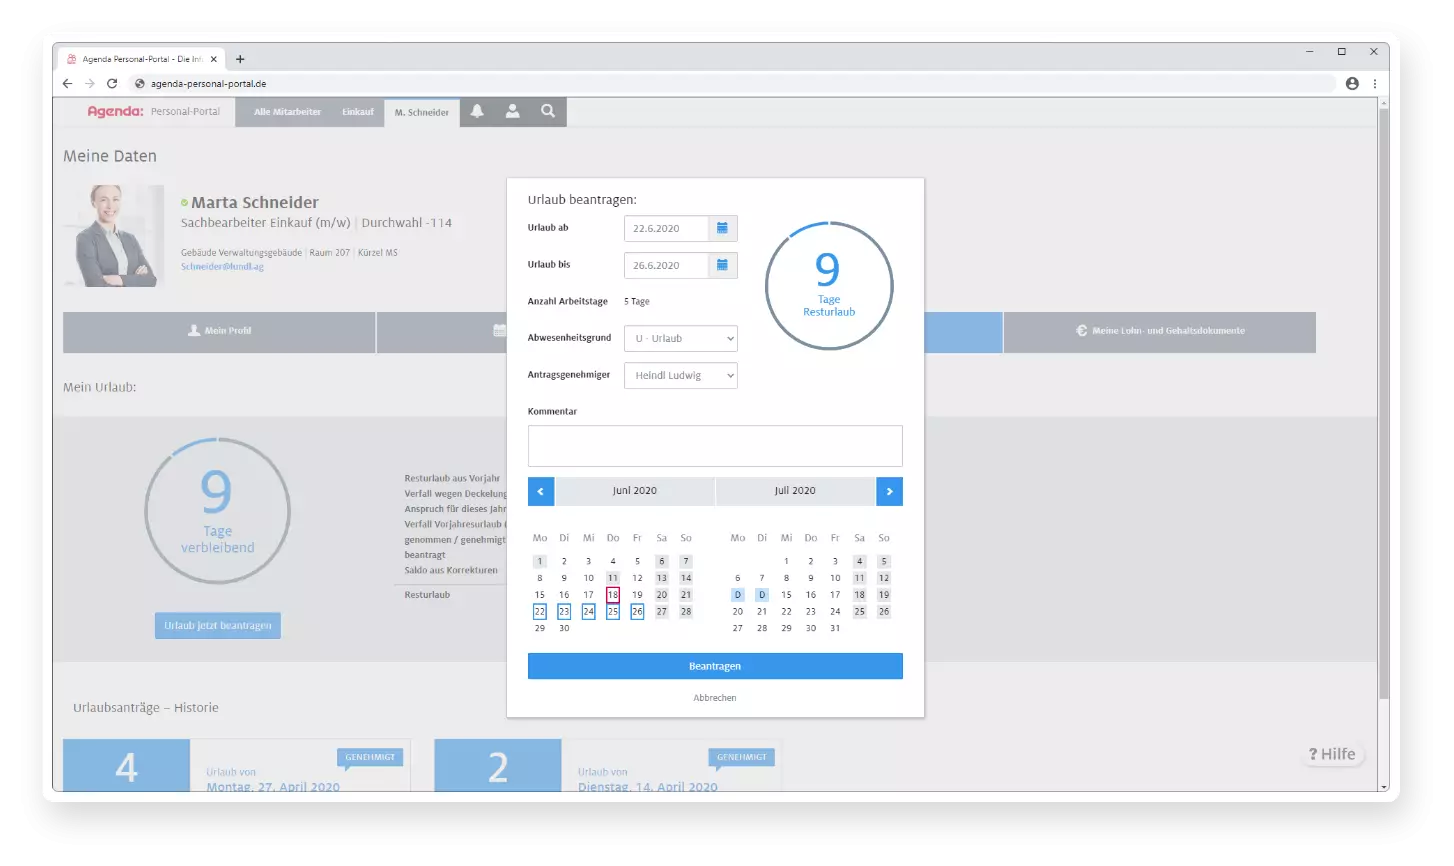Switch to Einkauf tab

pyautogui.click(x=357, y=112)
